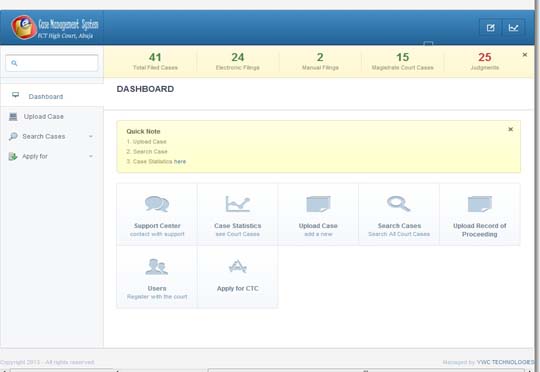Open the edit/compose icon in header
540x372 pixels.
pos(490,28)
